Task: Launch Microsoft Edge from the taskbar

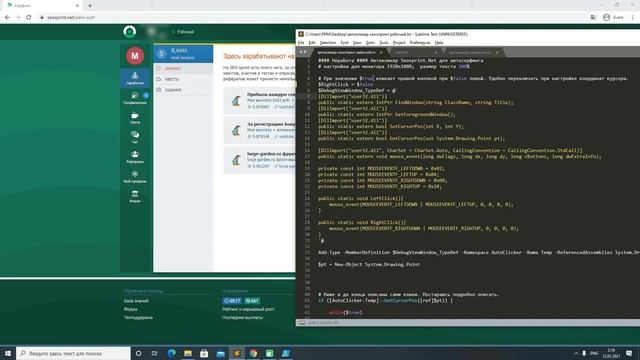Action: [x=171, y=353]
